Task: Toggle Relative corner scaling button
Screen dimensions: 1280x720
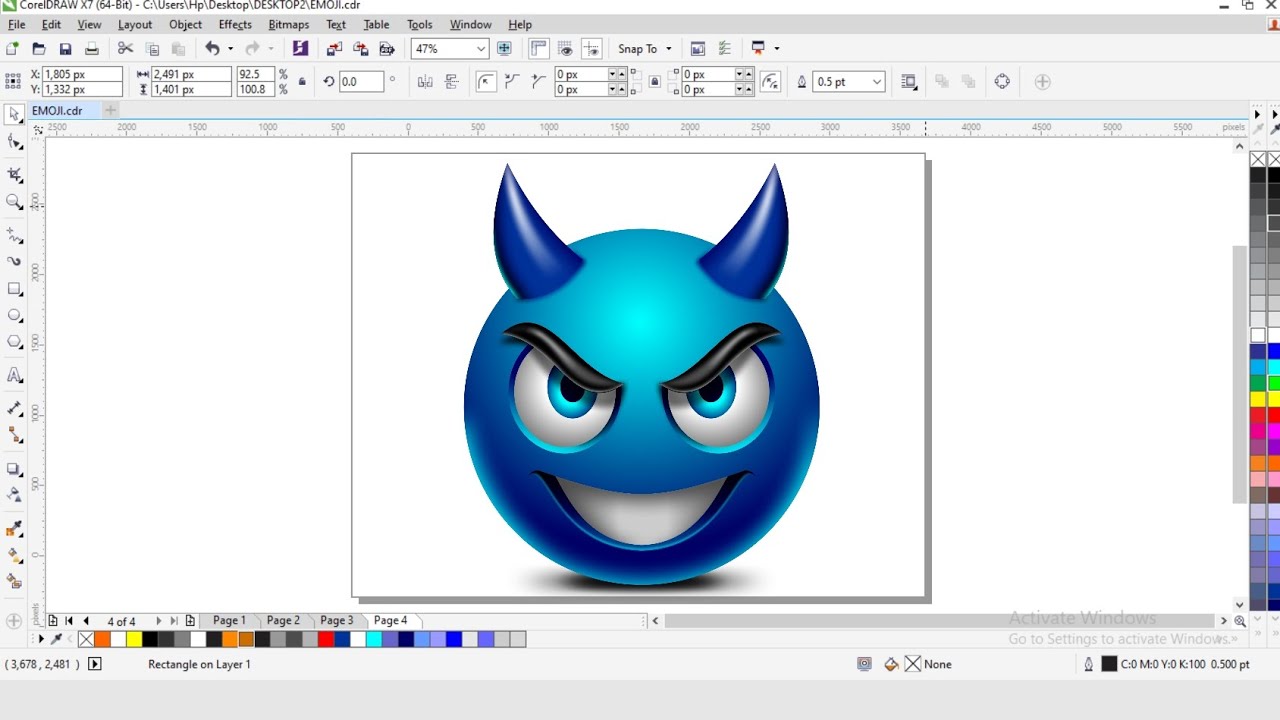Action: coord(770,82)
